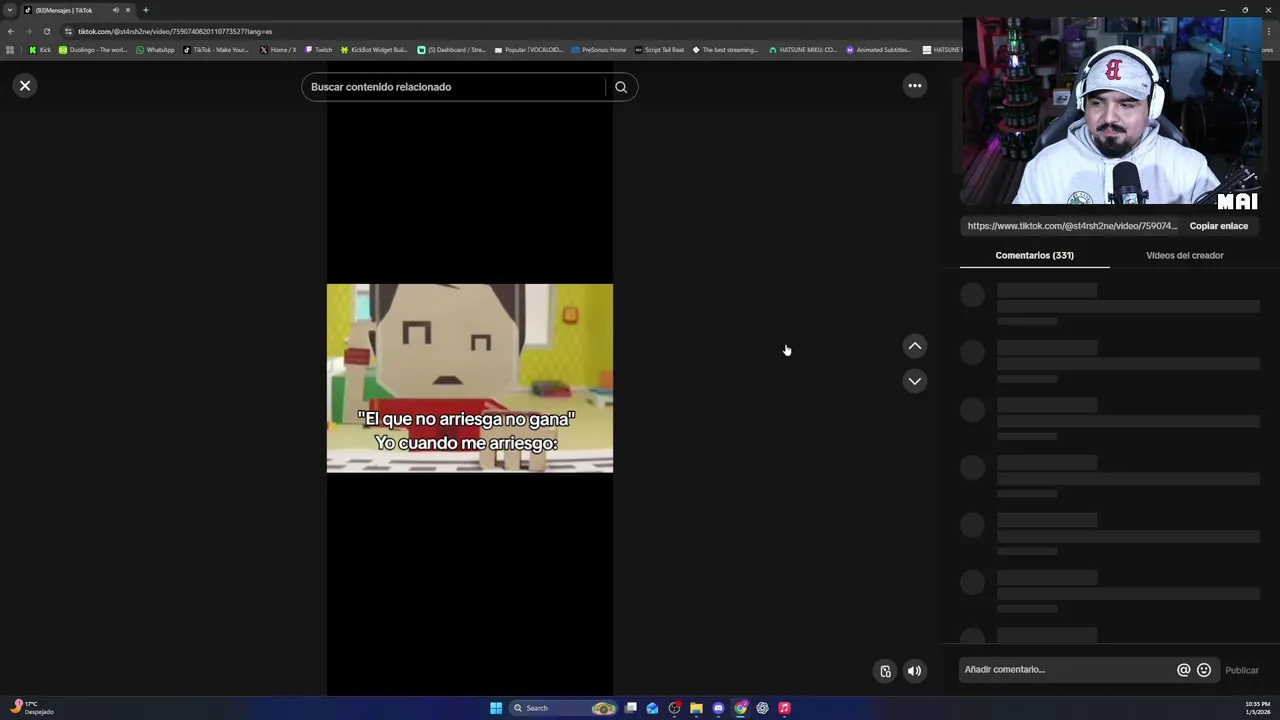Focus the Añadir comentario field
1280x720 pixels.
(x=1067, y=670)
